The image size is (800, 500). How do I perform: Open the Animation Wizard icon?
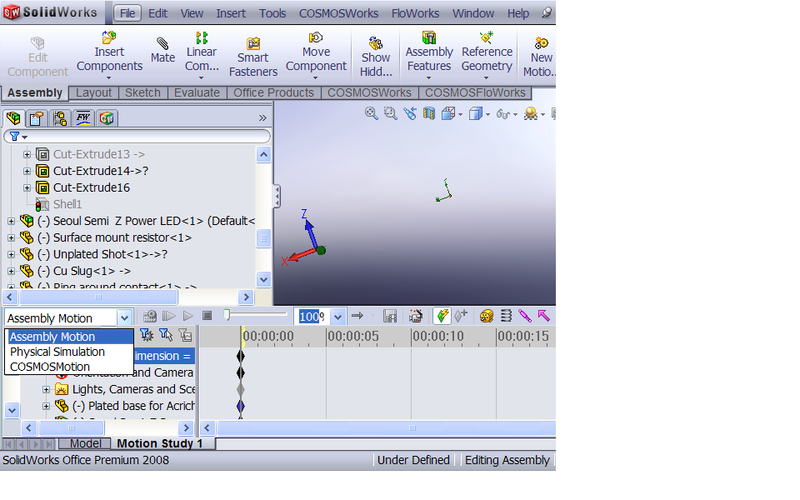(x=416, y=316)
